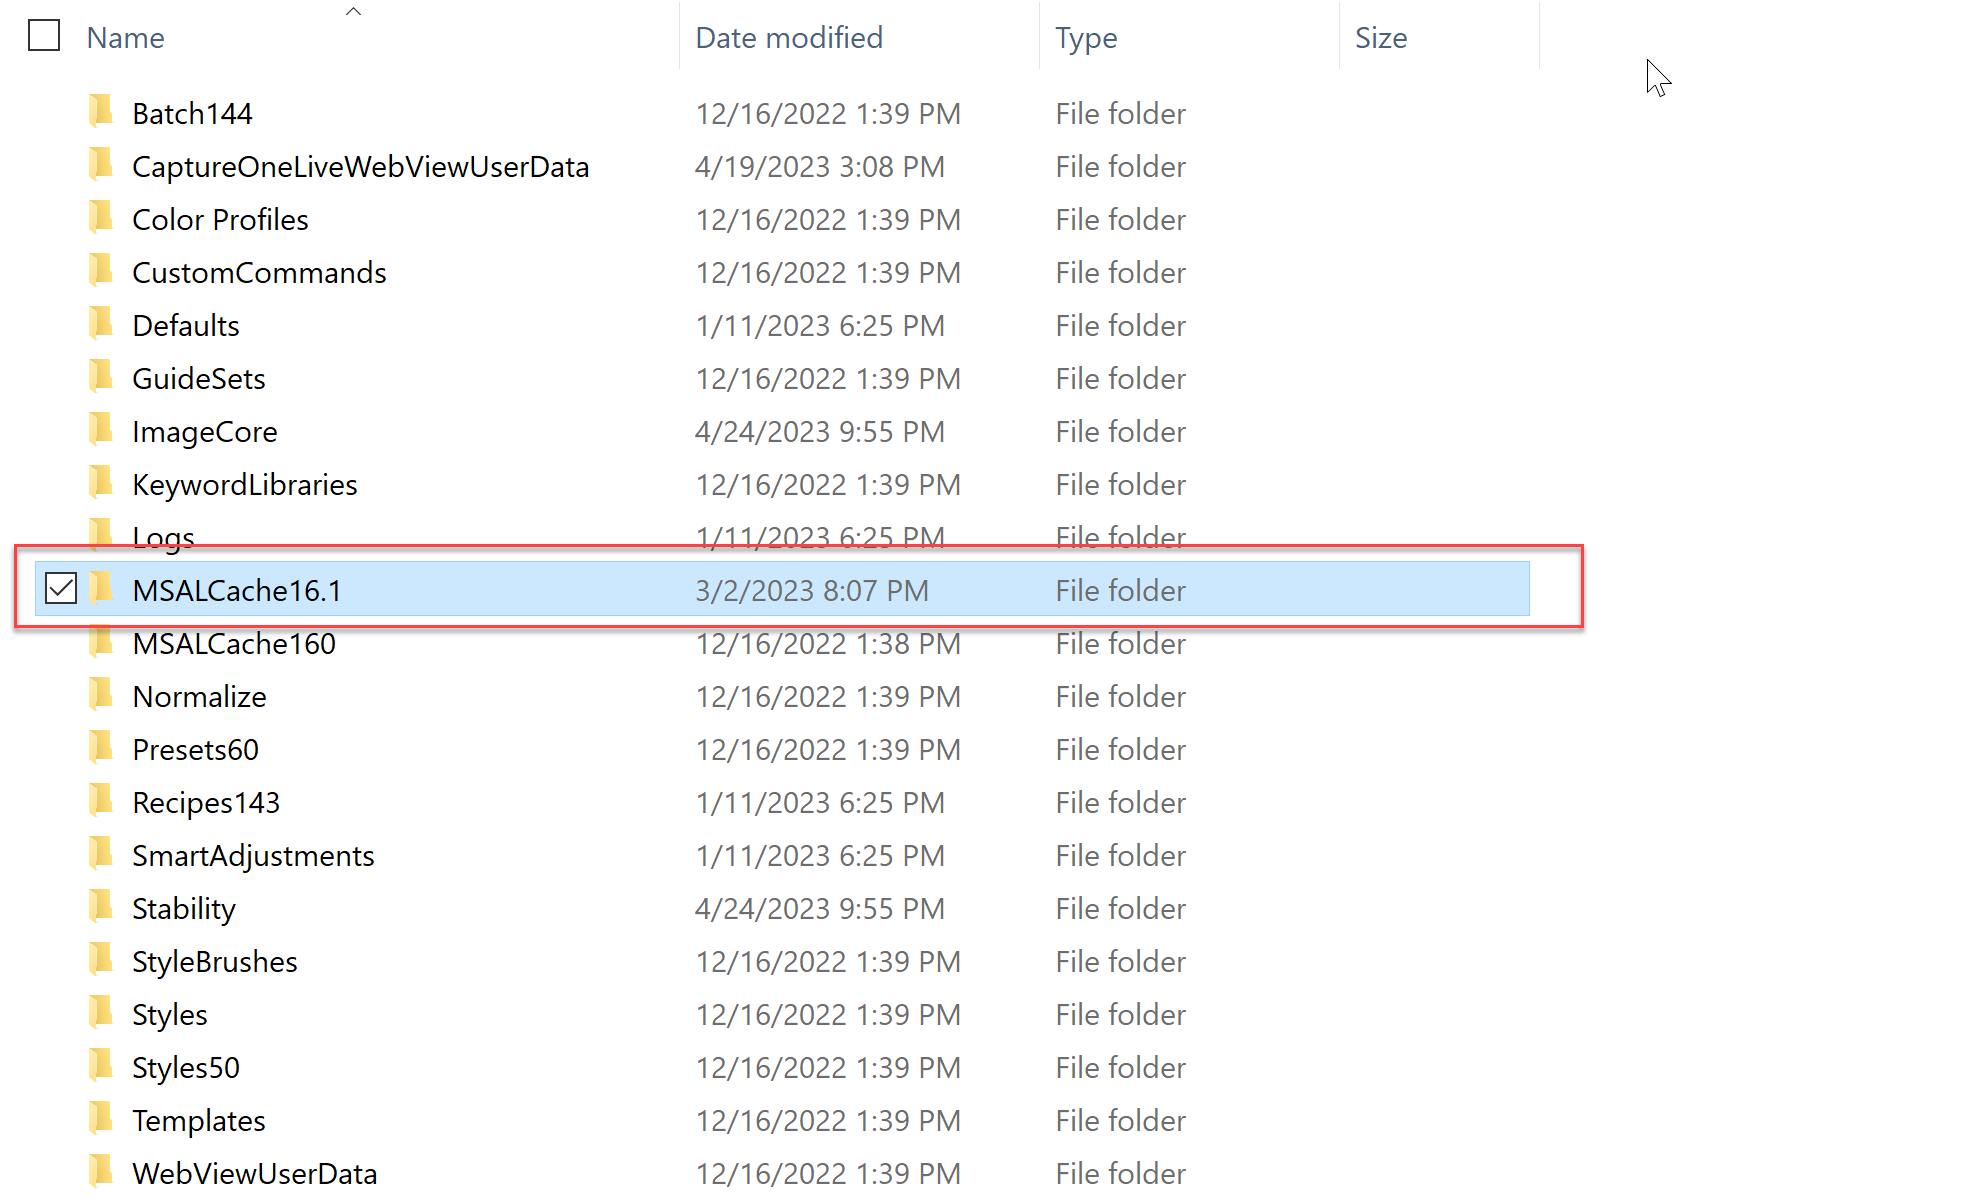1984x1203 pixels.
Task: Toggle the select-all checkbox in the header
Action: click(44, 36)
